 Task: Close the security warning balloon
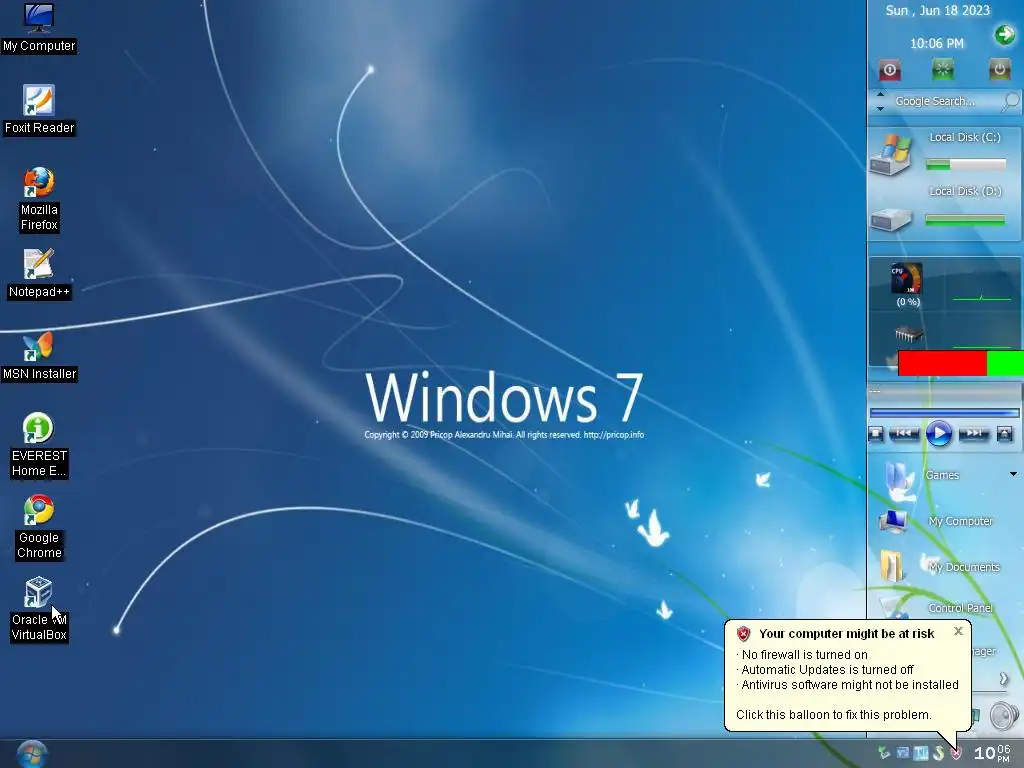[958, 631]
